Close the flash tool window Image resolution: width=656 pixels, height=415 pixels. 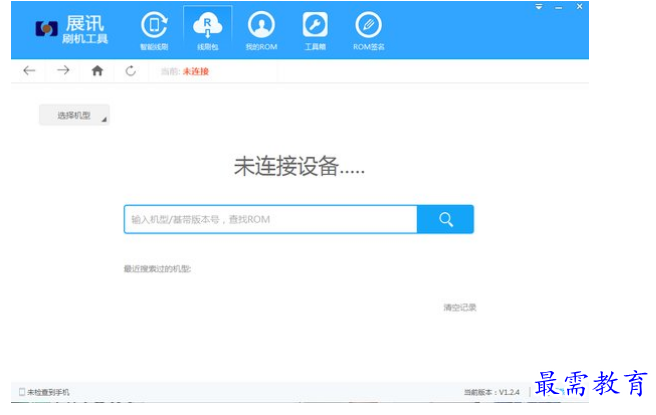(579, 7)
